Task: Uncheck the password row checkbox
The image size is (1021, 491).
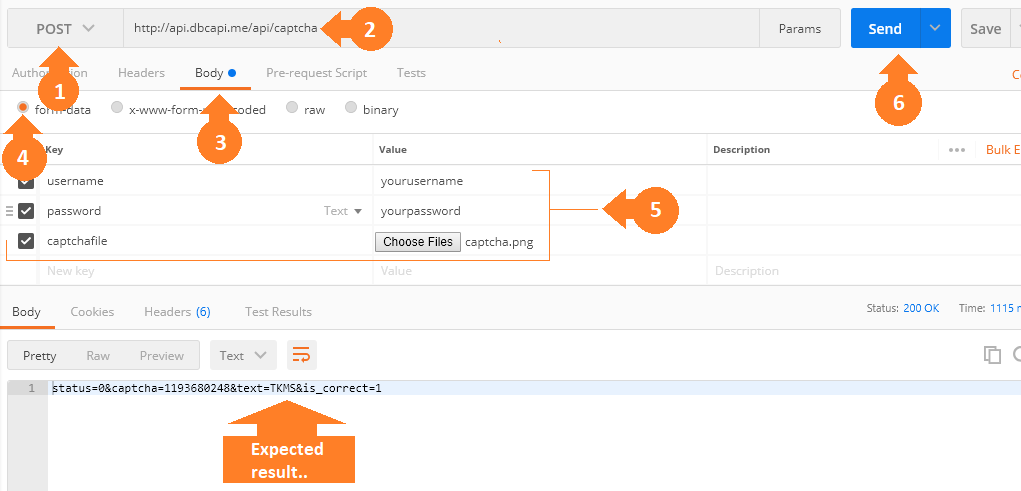Action: pyautogui.click(x=26, y=211)
